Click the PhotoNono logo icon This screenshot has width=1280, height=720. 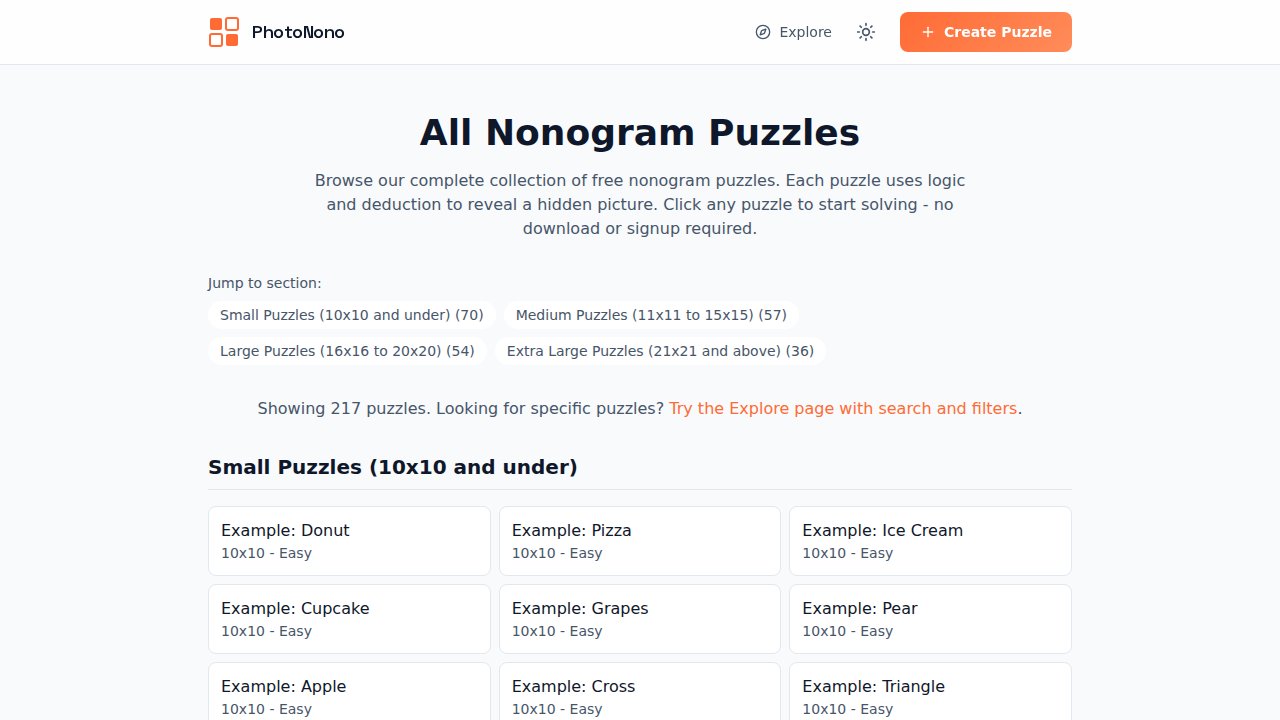click(224, 32)
